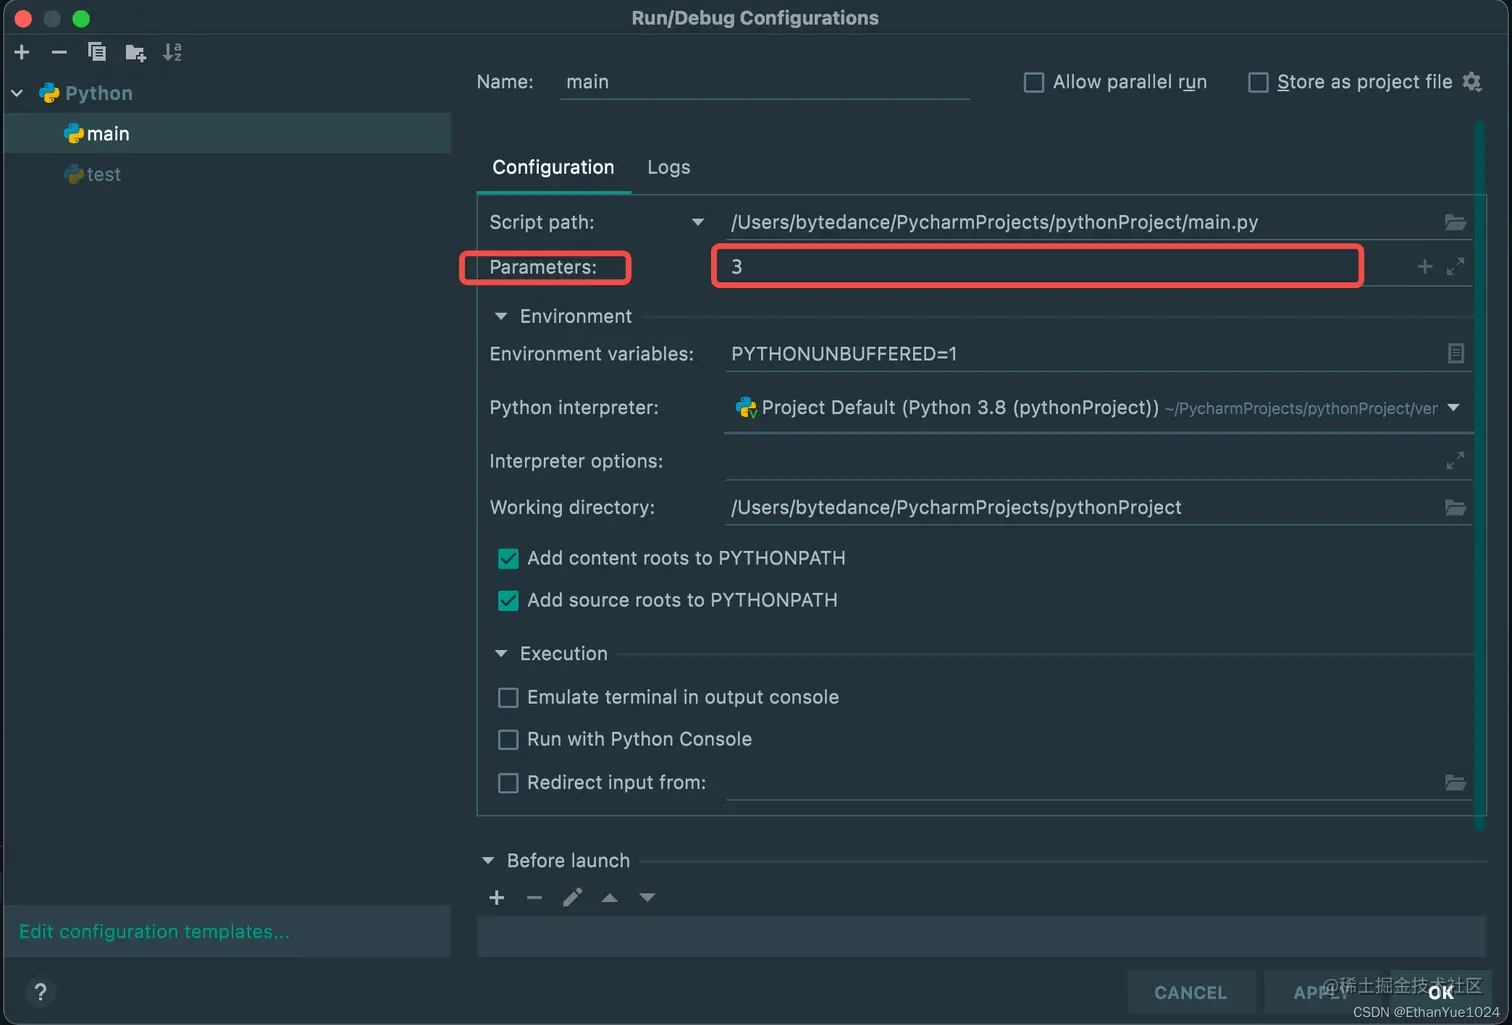1512x1025 pixels.
Task: Open Edit configuration templates link
Action: coord(154,931)
